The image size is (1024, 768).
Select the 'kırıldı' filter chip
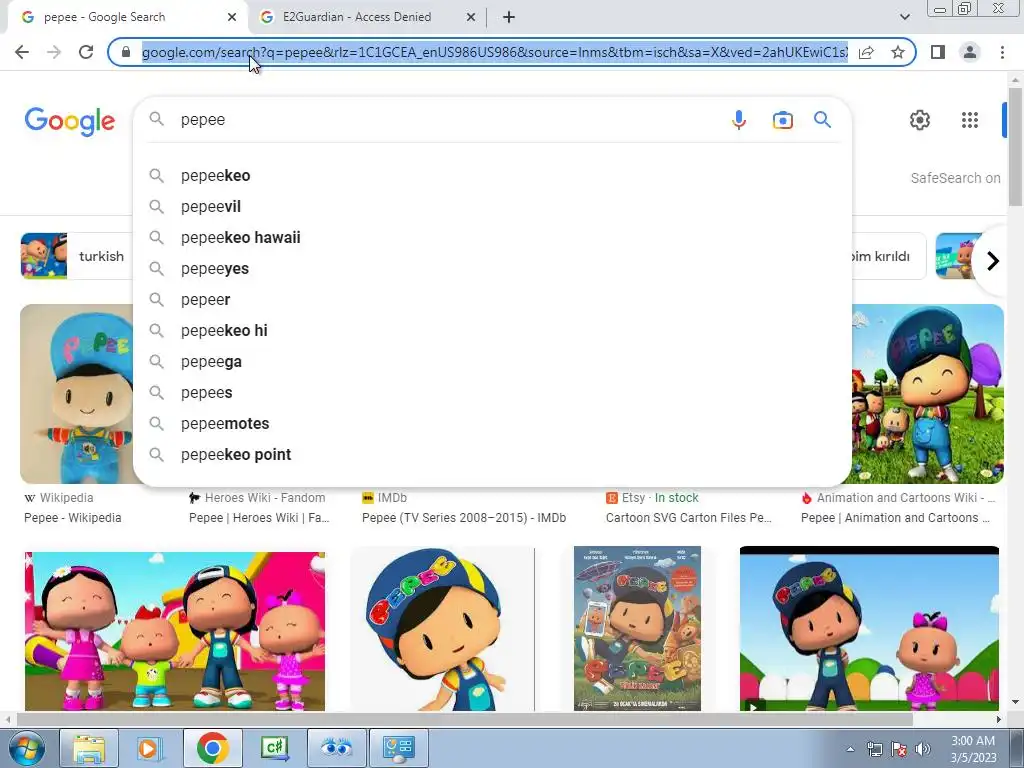(x=888, y=256)
